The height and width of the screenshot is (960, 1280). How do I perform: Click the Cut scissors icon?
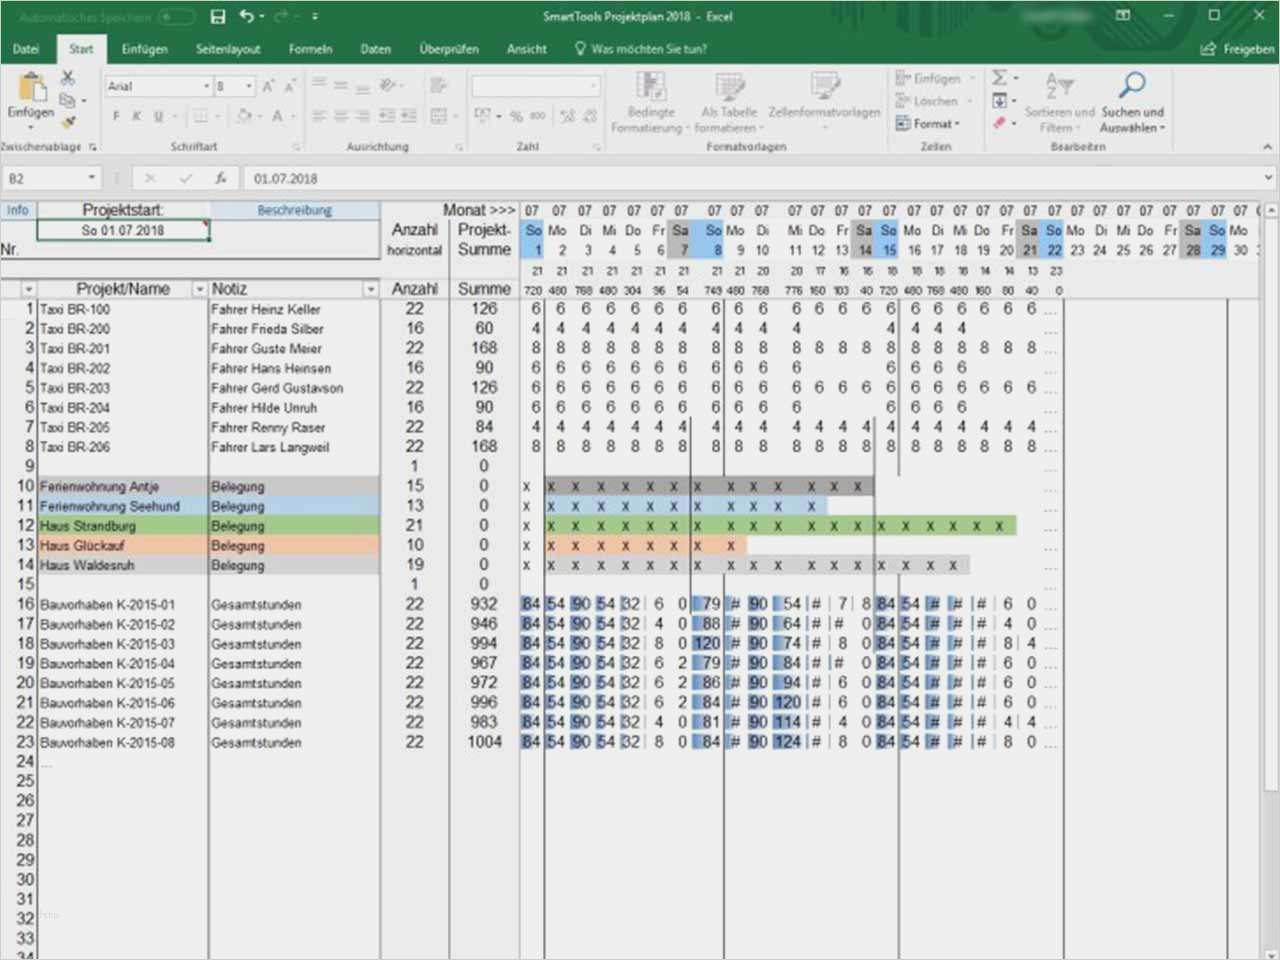tap(68, 78)
